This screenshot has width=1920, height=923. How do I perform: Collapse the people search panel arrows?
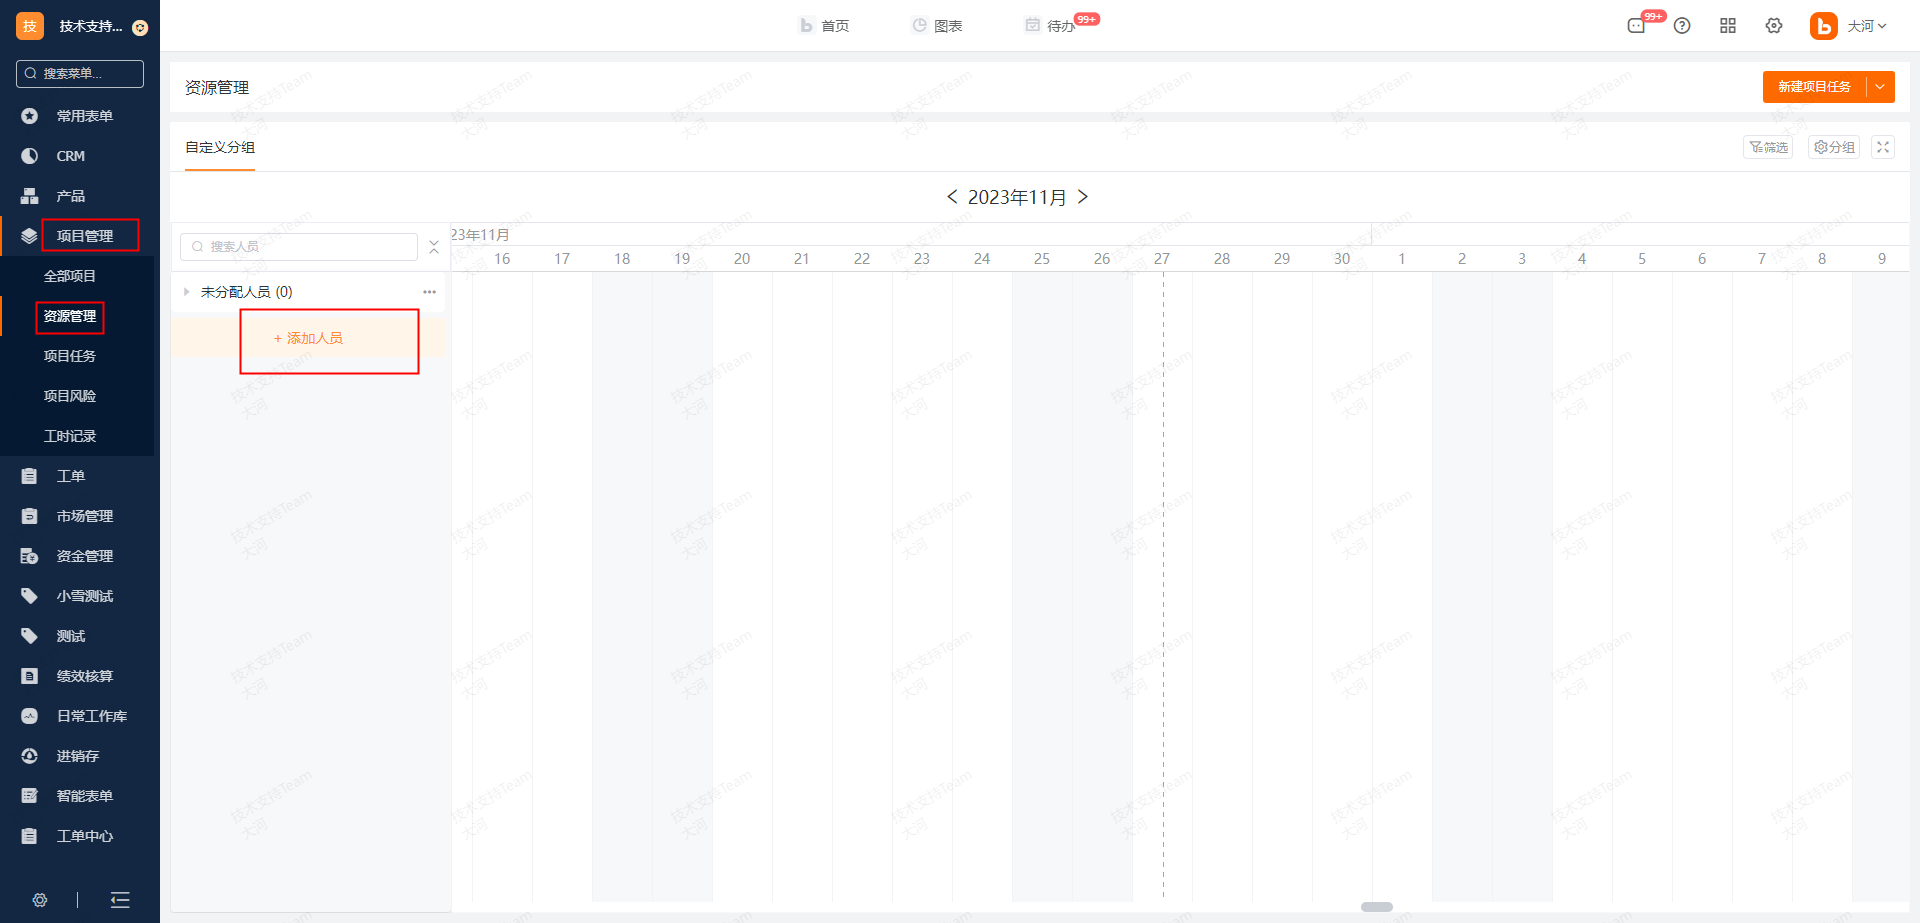coord(434,247)
